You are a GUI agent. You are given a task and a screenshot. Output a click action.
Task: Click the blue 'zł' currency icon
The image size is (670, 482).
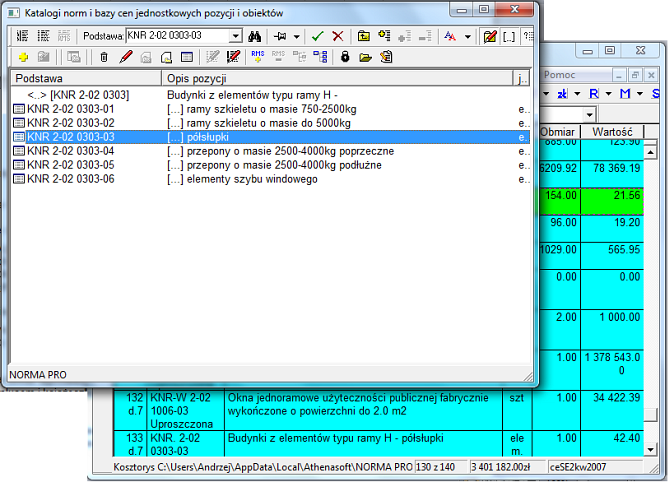point(563,94)
